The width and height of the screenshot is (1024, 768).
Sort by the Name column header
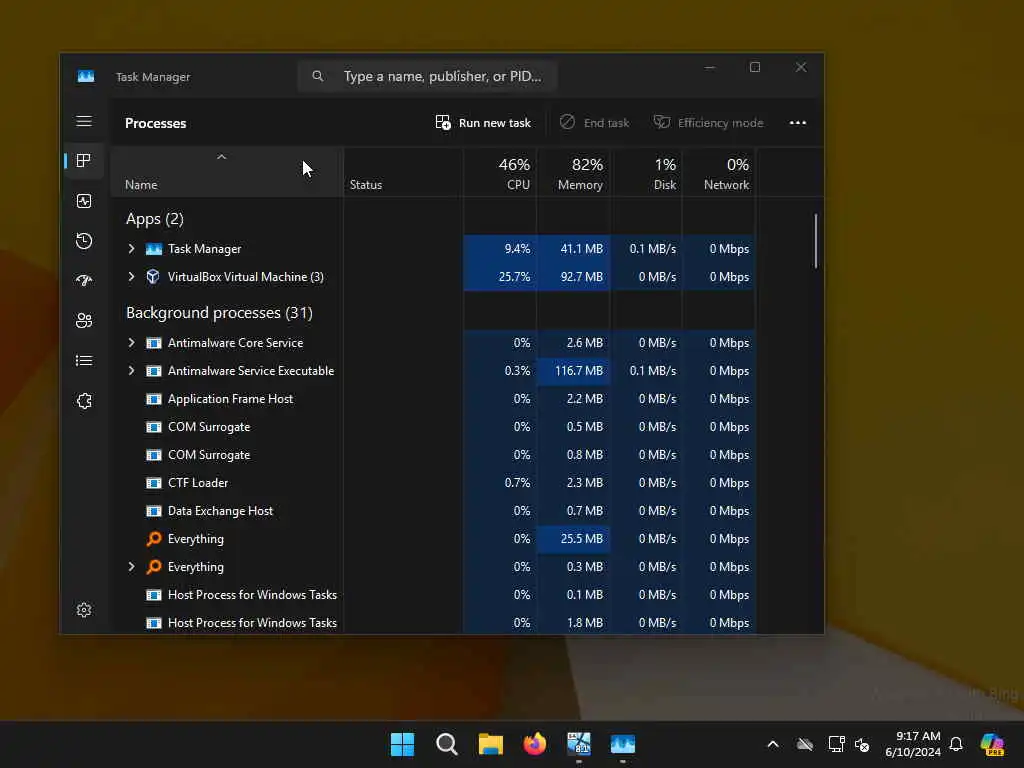[227, 172]
